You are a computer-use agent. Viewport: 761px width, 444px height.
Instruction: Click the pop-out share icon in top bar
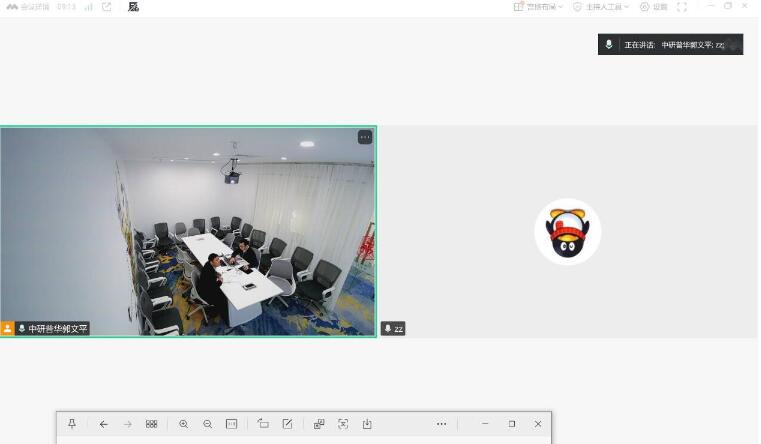point(107,7)
